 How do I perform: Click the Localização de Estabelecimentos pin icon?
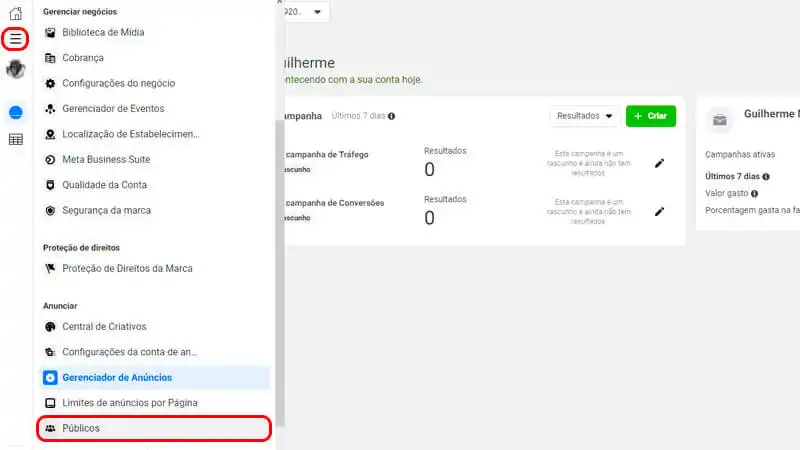(x=50, y=134)
